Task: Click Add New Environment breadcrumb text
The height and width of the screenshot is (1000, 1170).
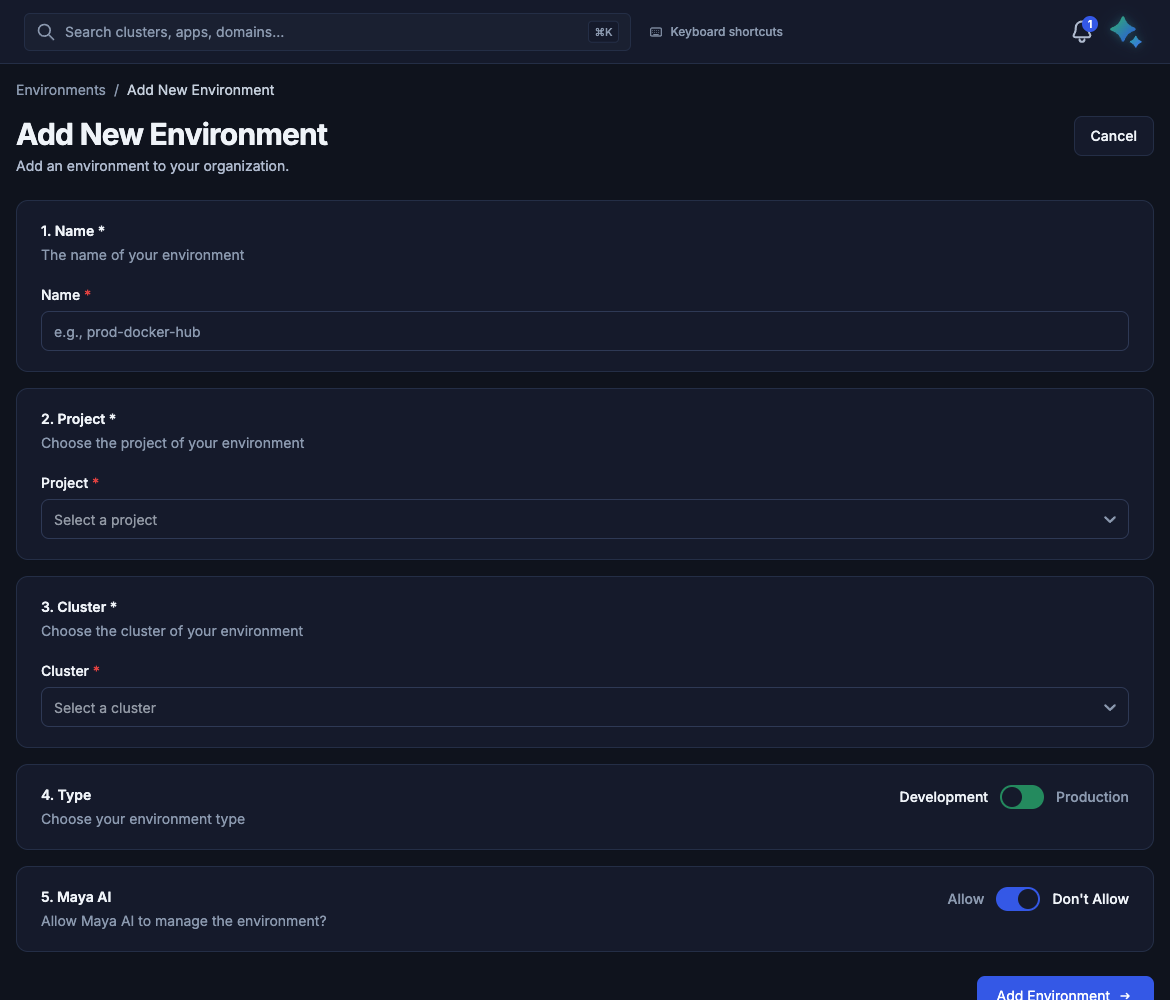Action: 200,90
